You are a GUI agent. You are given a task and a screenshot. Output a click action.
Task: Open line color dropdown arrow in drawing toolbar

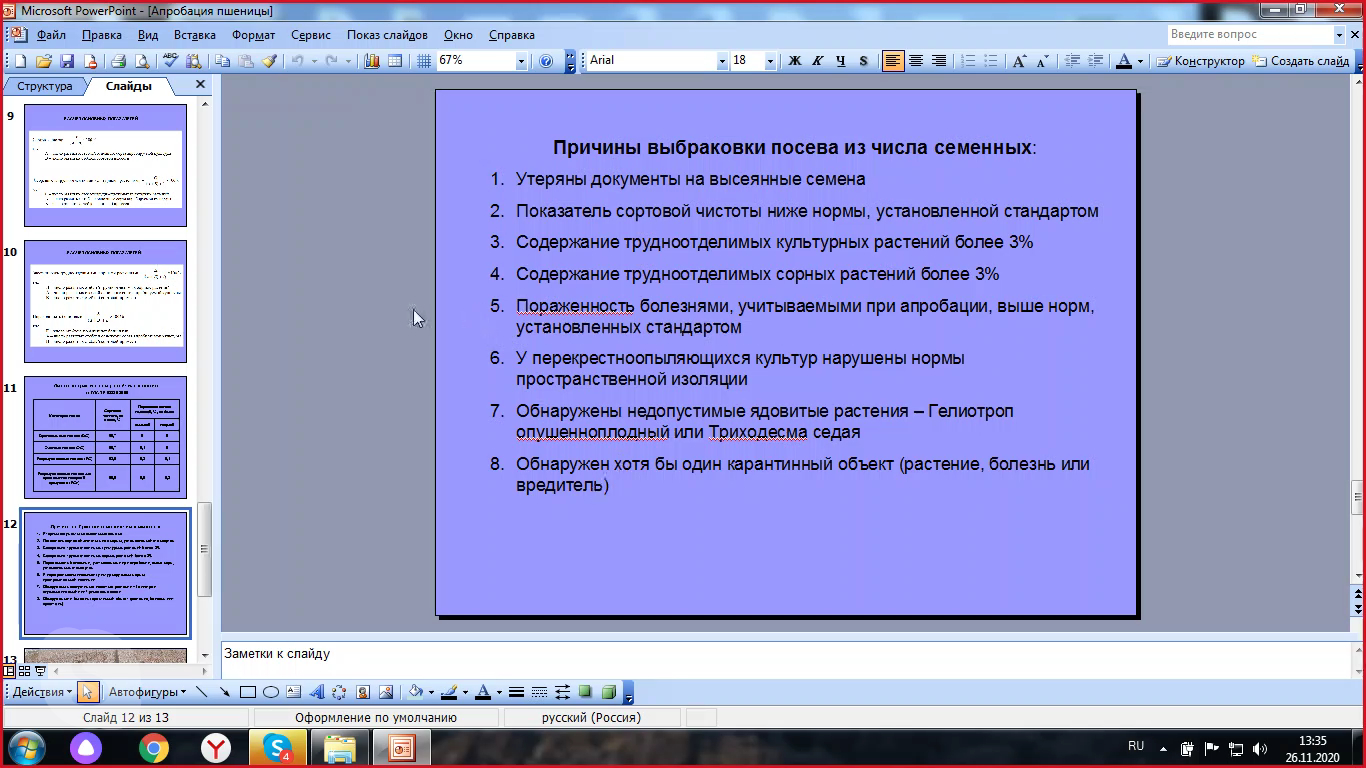point(466,691)
